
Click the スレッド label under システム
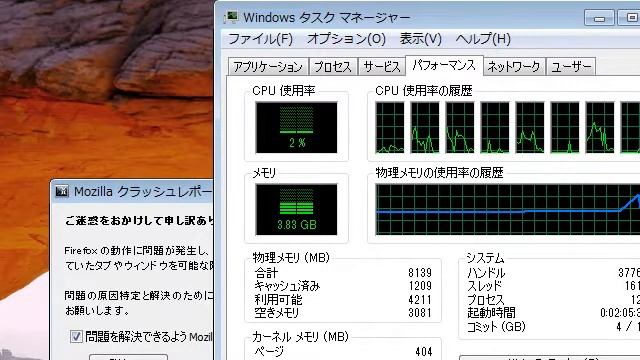484,286
